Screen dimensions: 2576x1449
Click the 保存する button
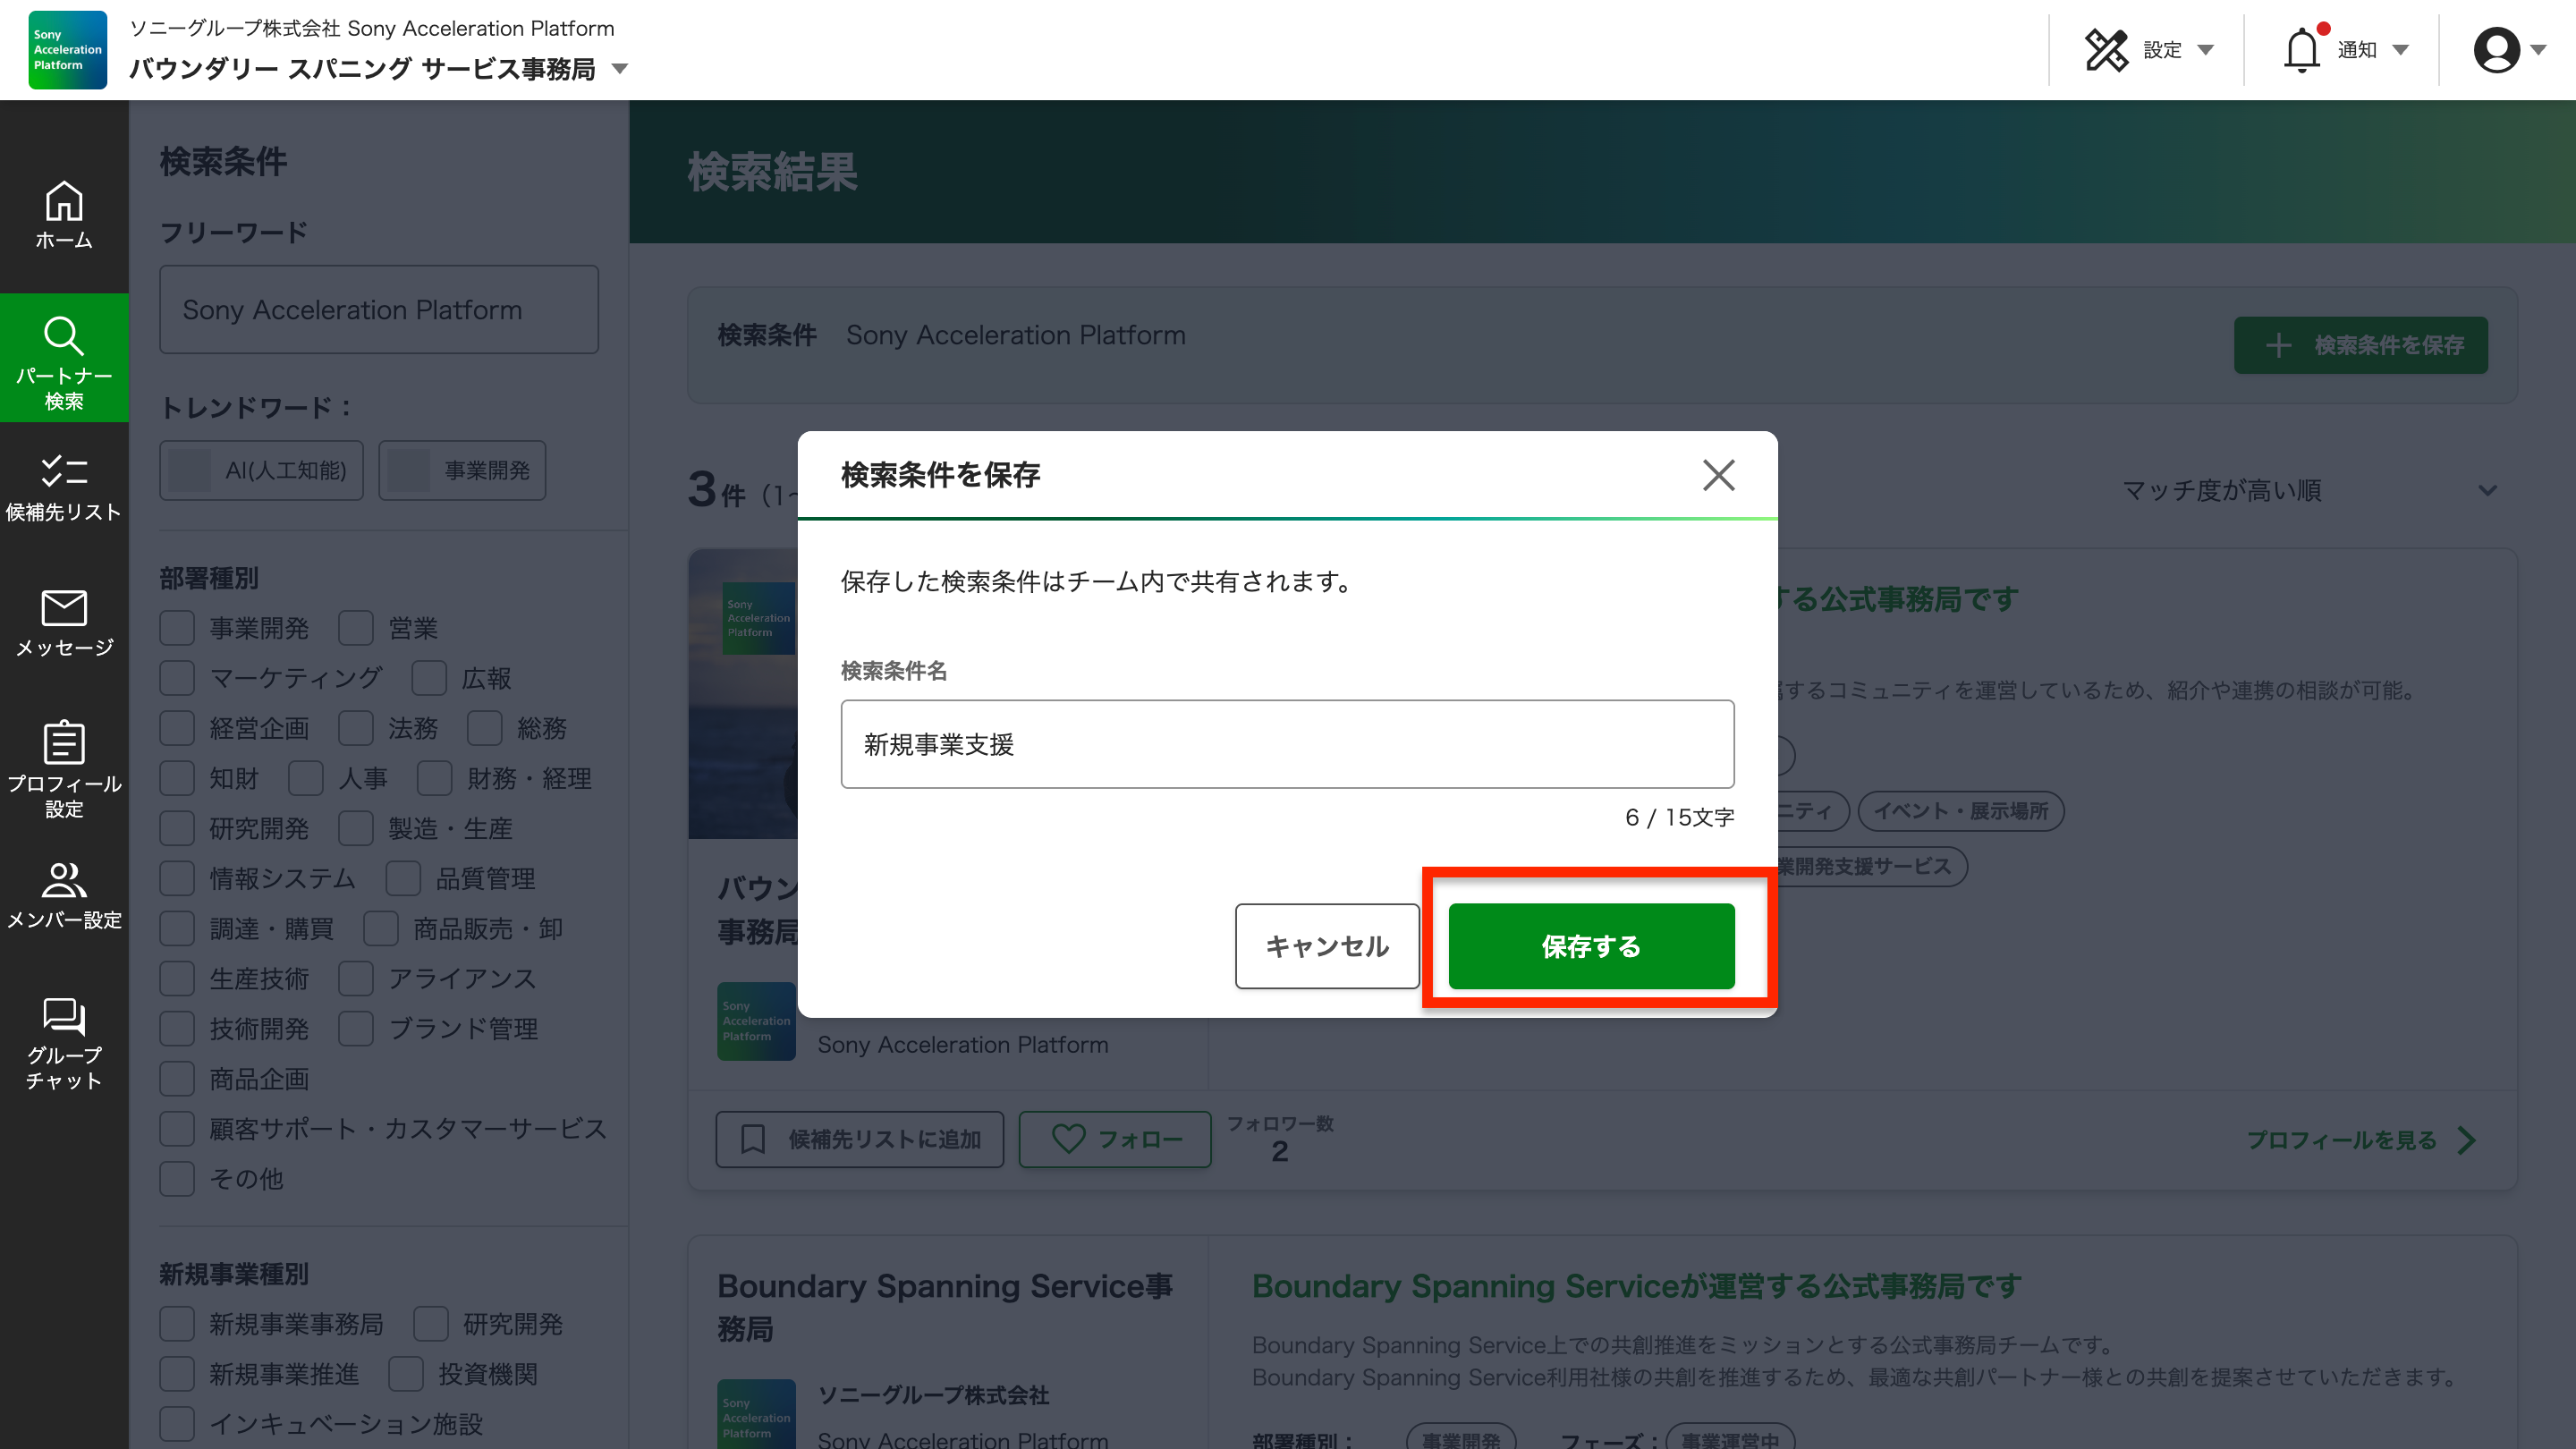(x=1590, y=946)
